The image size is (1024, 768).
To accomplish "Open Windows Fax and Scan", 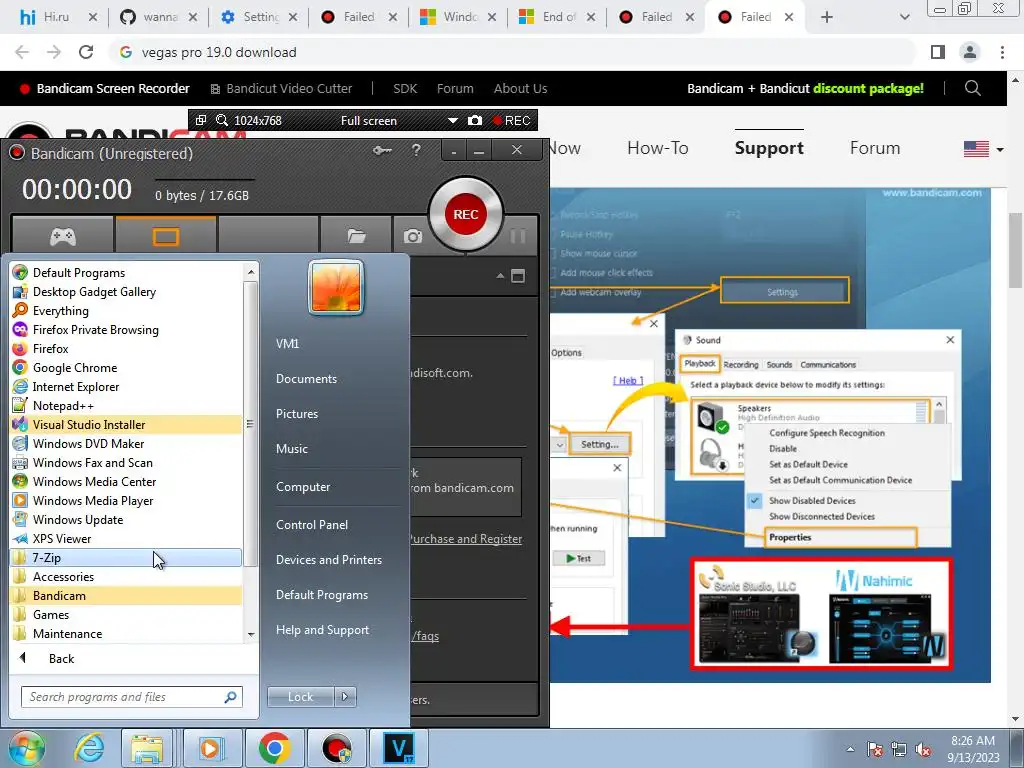I will (127, 462).
